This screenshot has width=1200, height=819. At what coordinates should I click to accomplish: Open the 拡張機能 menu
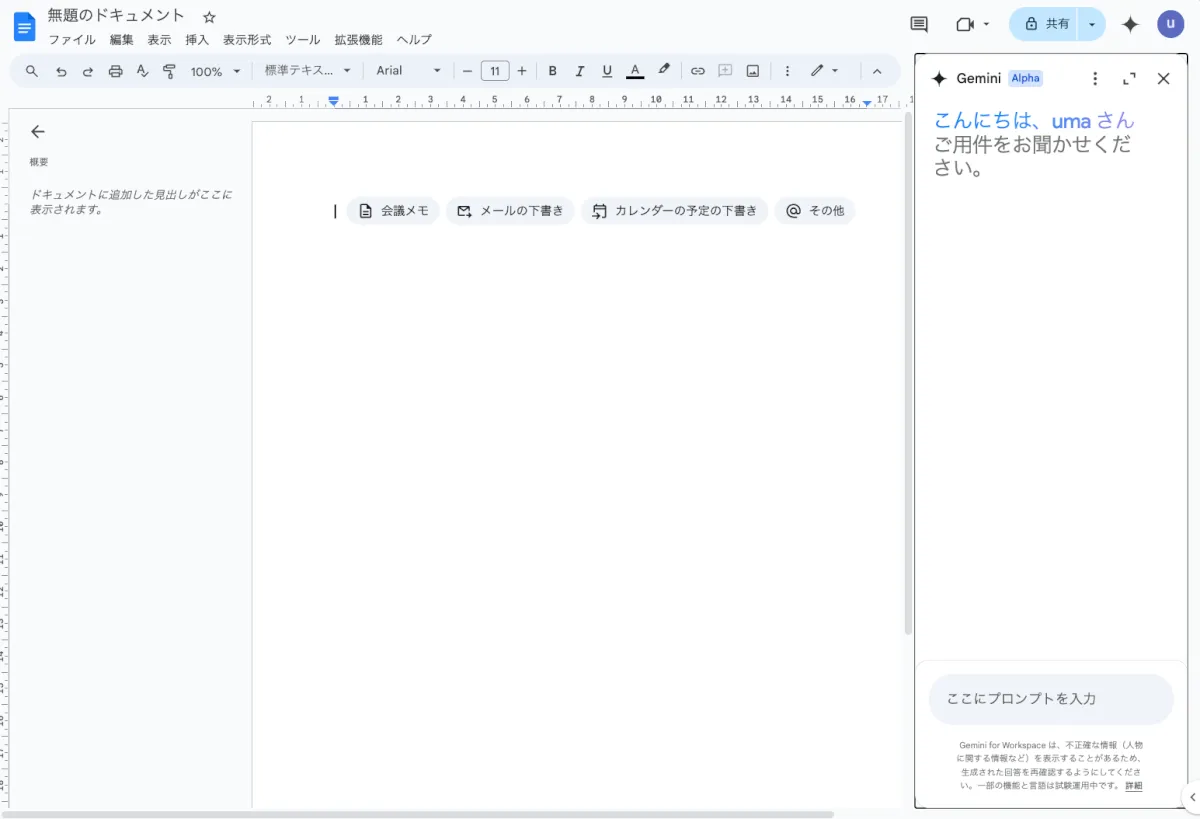(x=358, y=40)
